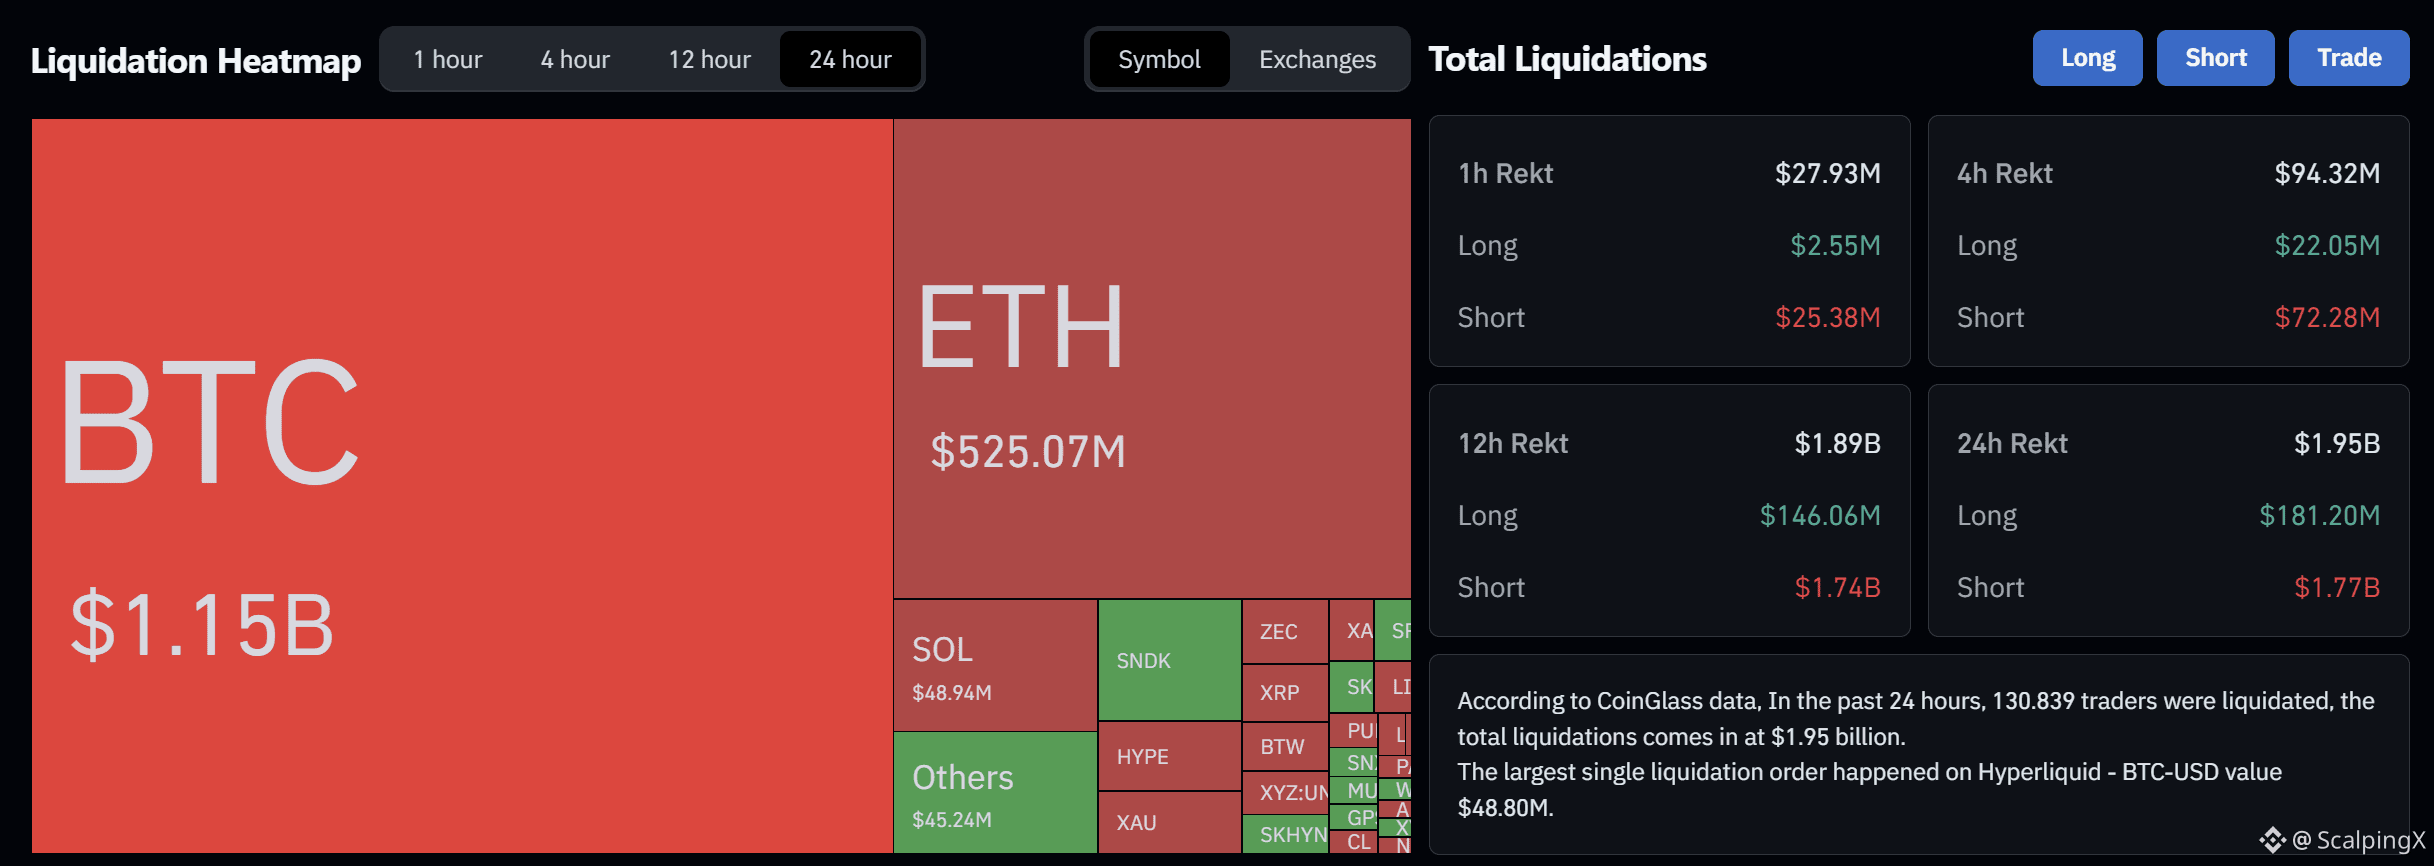Click the 4h Rekt card label
The image size is (2434, 866).
coord(2004,174)
